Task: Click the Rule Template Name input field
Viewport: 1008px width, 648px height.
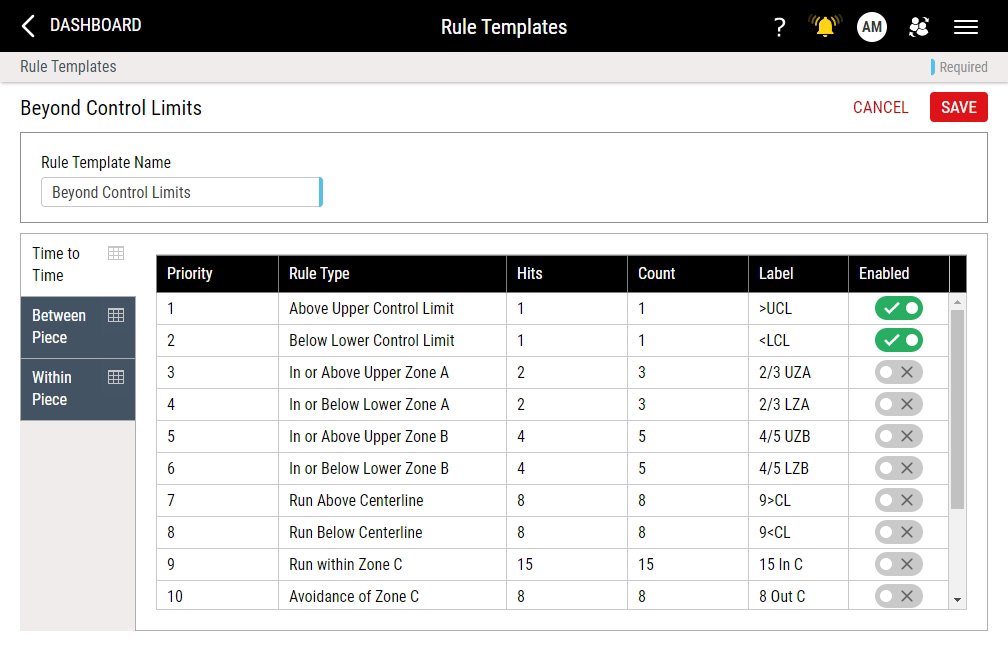Action: pos(180,192)
